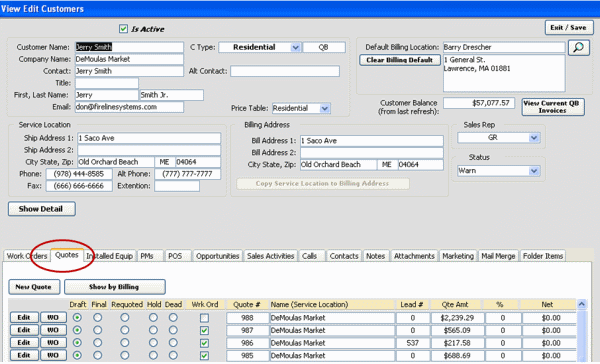Click the quotes list scroll-up arrow
600x364 pixels.
click(x=582, y=305)
